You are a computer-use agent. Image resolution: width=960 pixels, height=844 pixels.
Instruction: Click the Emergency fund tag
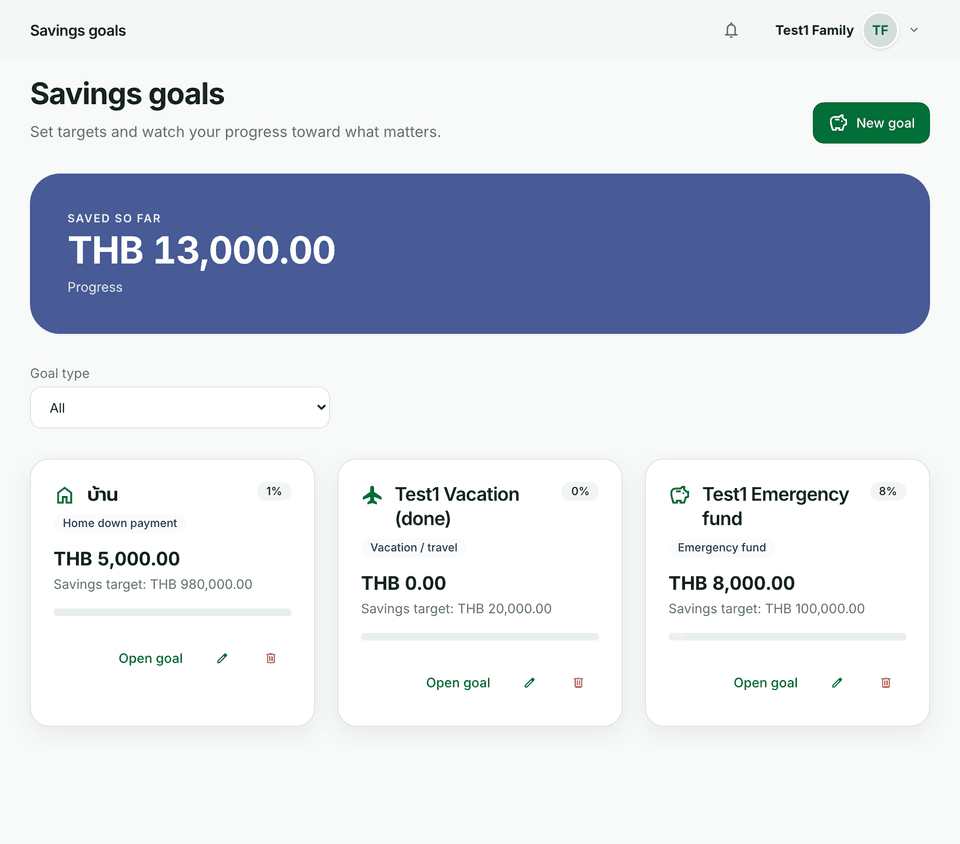[x=721, y=548]
